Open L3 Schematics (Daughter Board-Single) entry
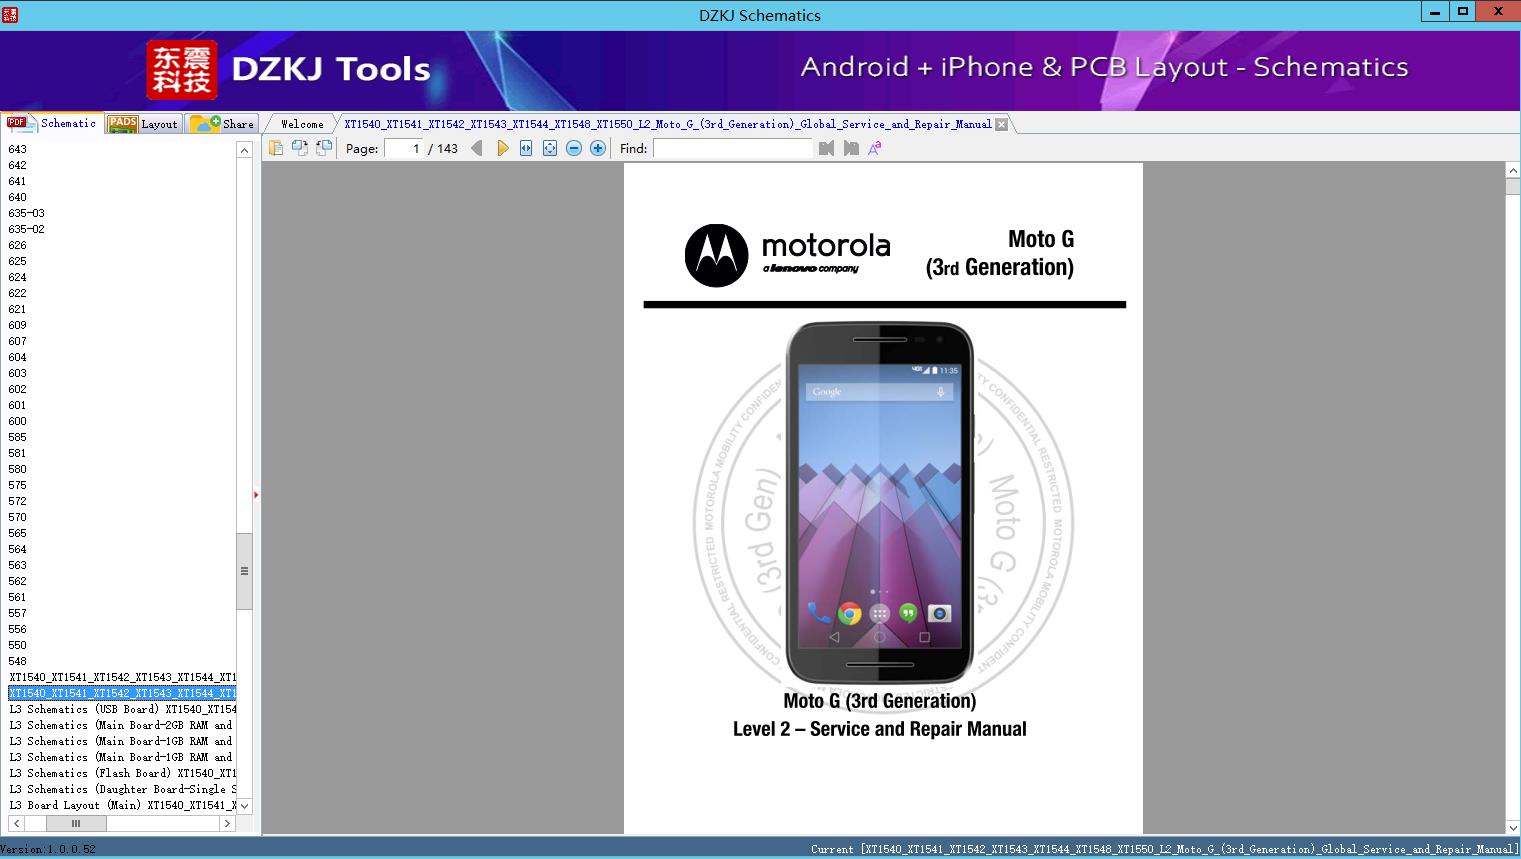This screenshot has width=1521, height=859. pos(122,789)
